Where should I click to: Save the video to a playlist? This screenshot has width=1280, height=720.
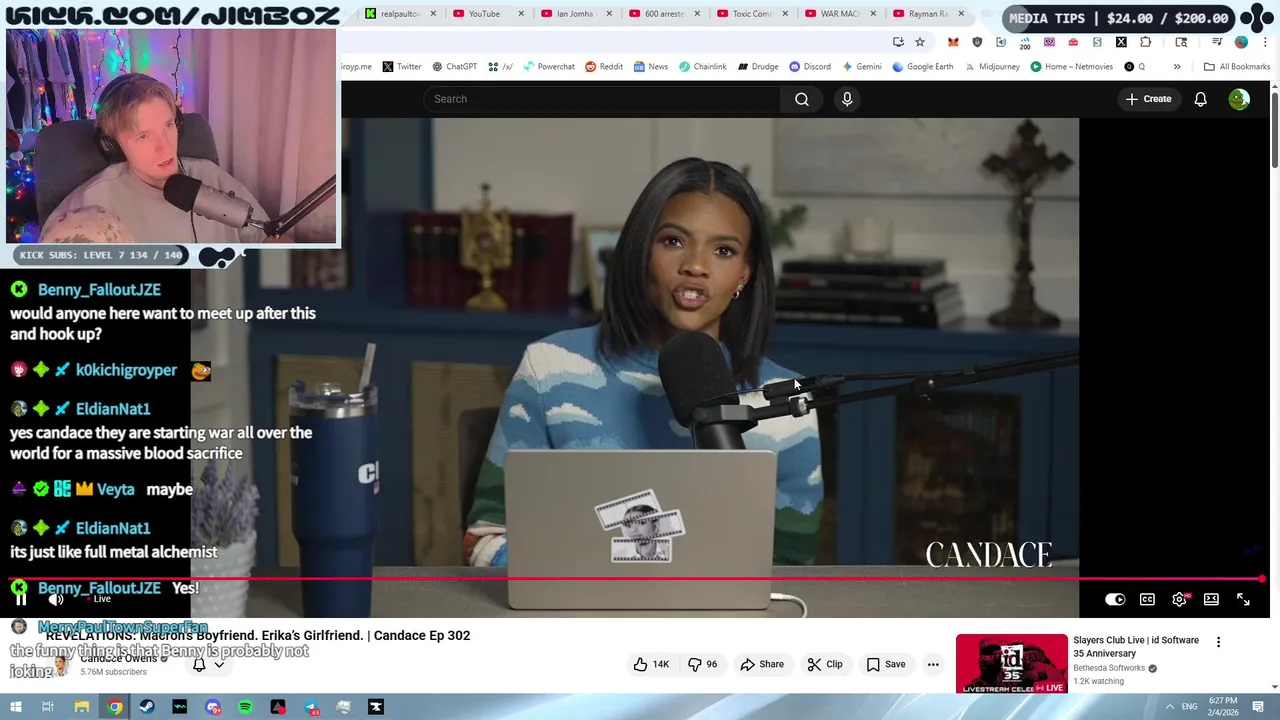tap(886, 664)
